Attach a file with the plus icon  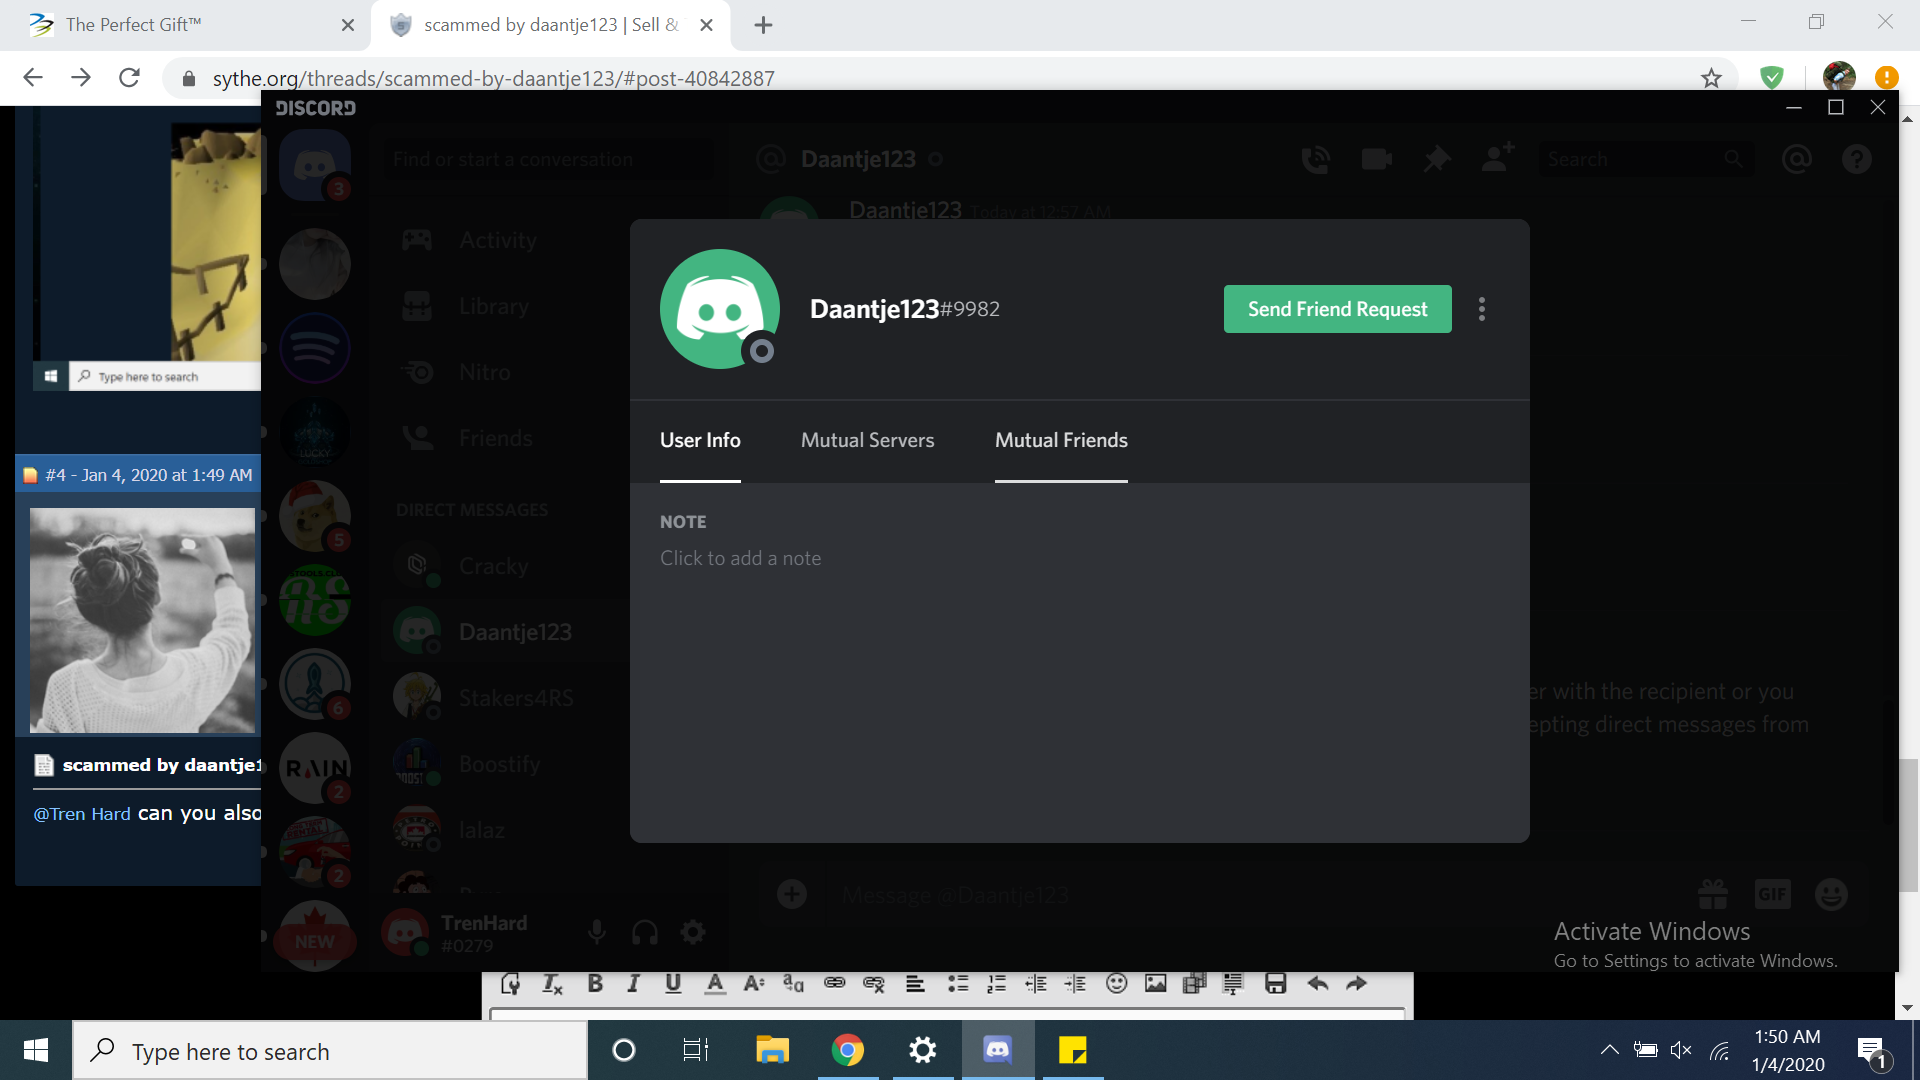[x=792, y=894]
